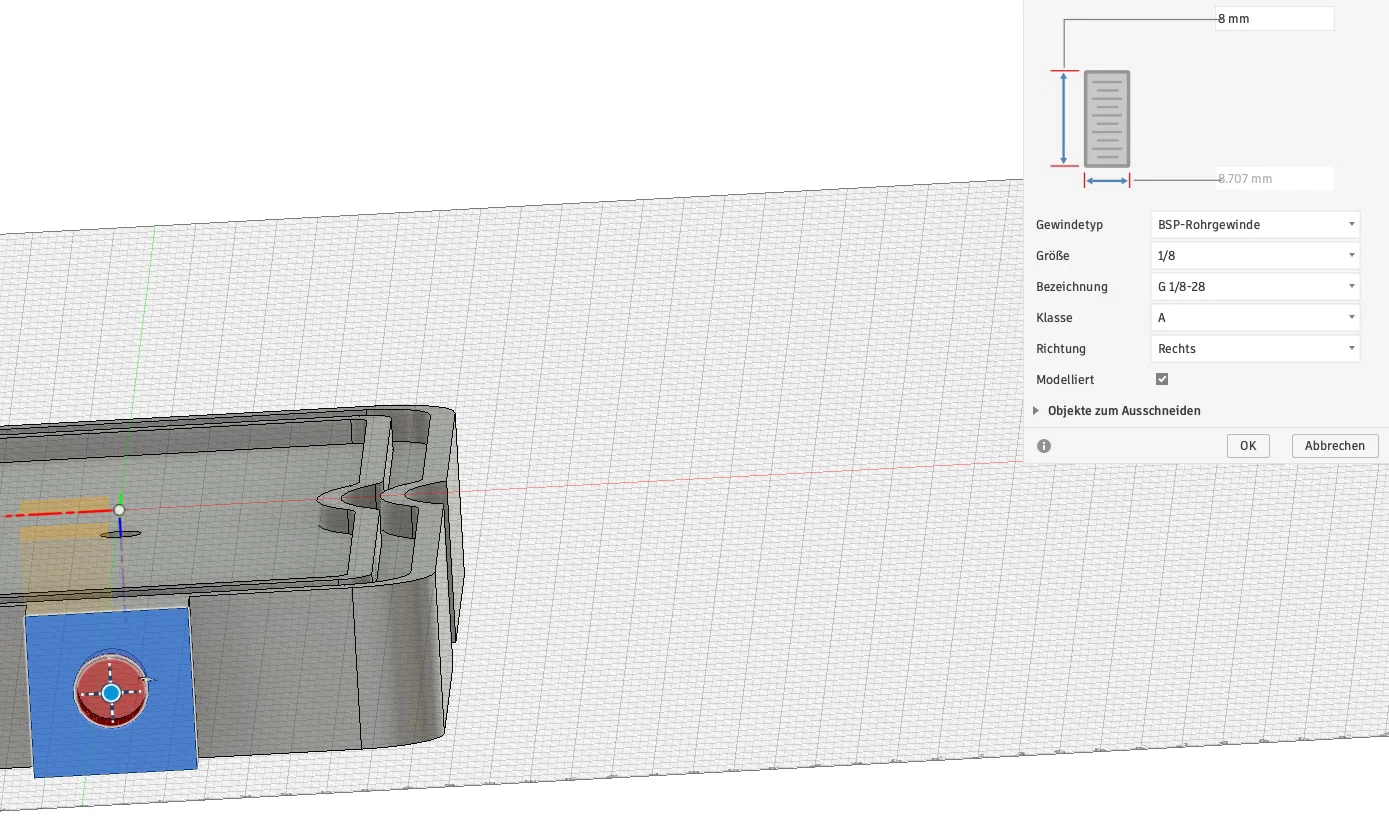Image resolution: width=1389 pixels, height=825 pixels.
Task: Click the 8 mm thread length field
Action: pos(1275,19)
